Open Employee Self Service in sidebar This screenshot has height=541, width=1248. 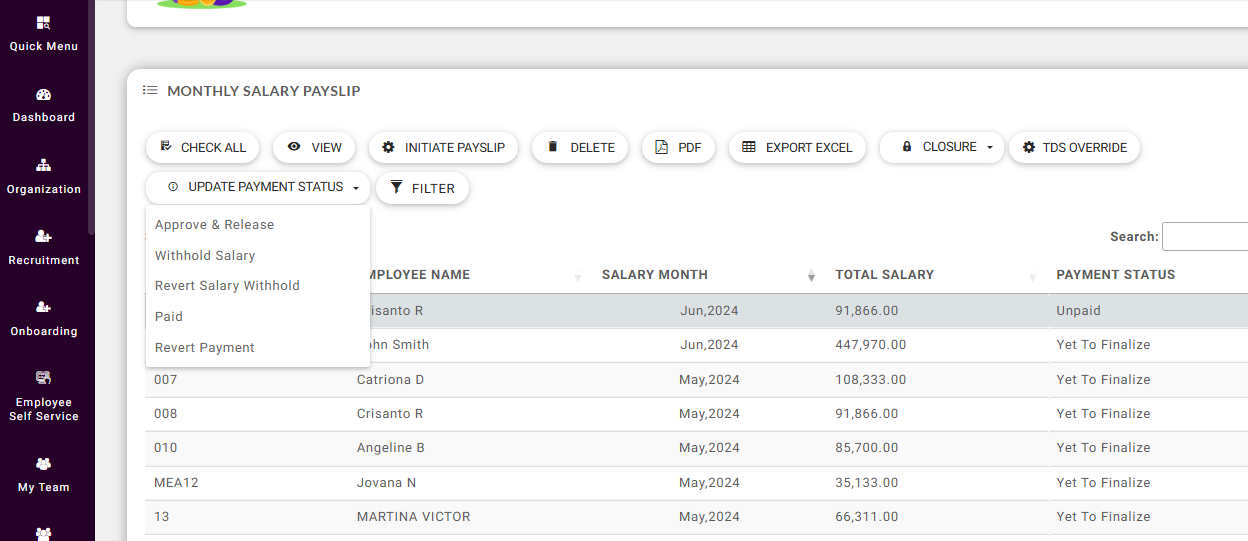(x=43, y=396)
